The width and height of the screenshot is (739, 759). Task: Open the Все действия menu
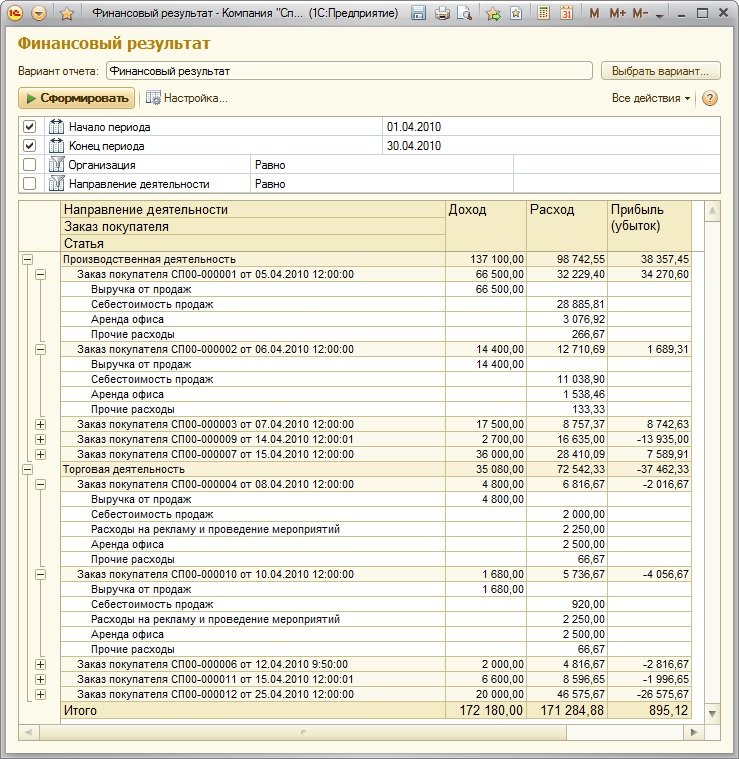coord(650,98)
